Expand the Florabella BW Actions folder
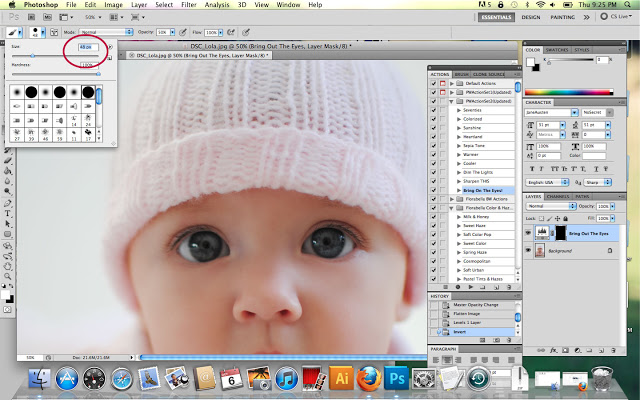The height and width of the screenshot is (400, 640). 452,199
